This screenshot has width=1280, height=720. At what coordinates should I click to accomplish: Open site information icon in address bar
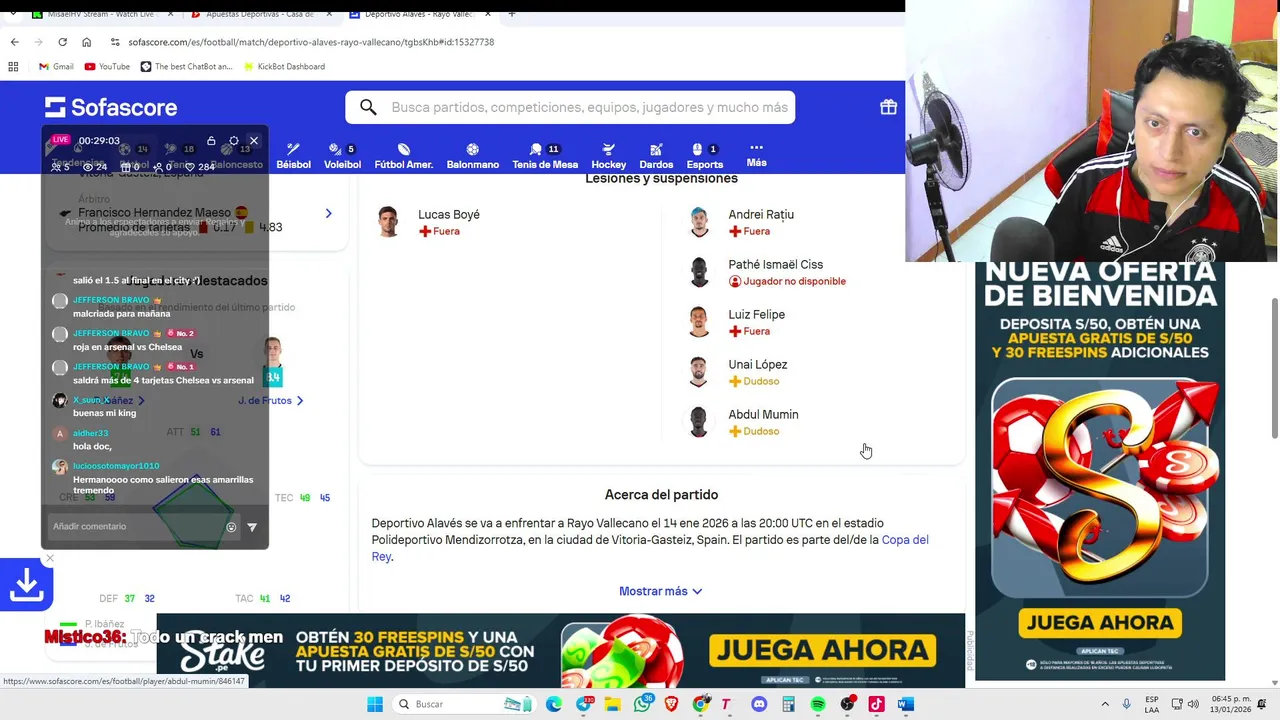(115, 42)
